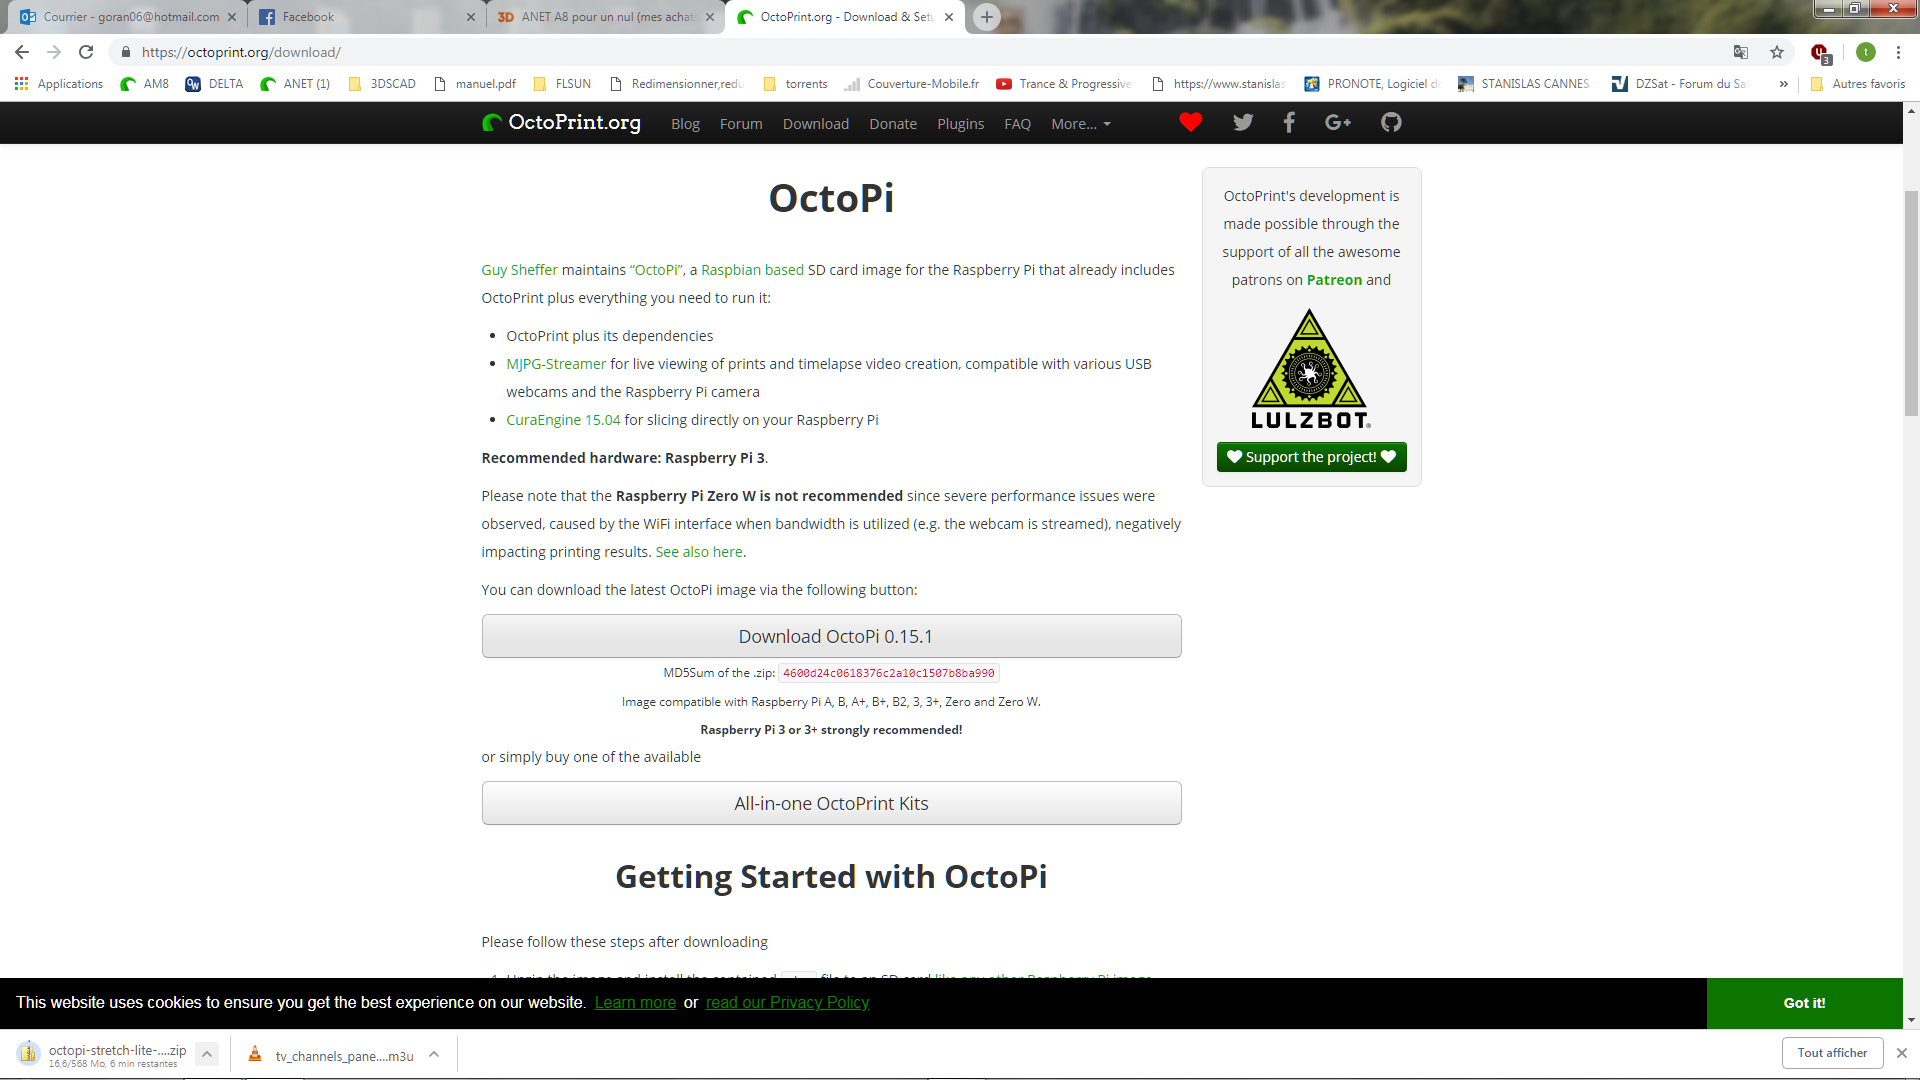Click the vertical page scrollbar
1920x1080 pixels.
(1911, 302)
